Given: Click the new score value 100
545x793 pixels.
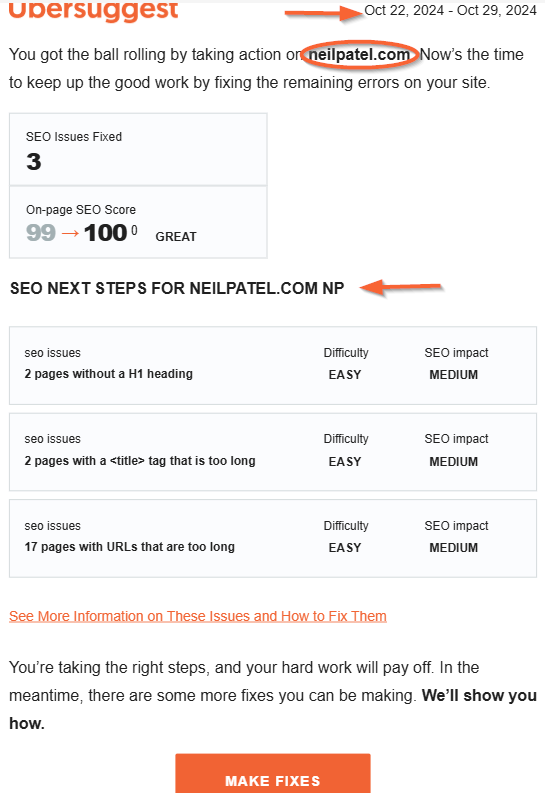Looking at the screenshot, I should 105,233.
